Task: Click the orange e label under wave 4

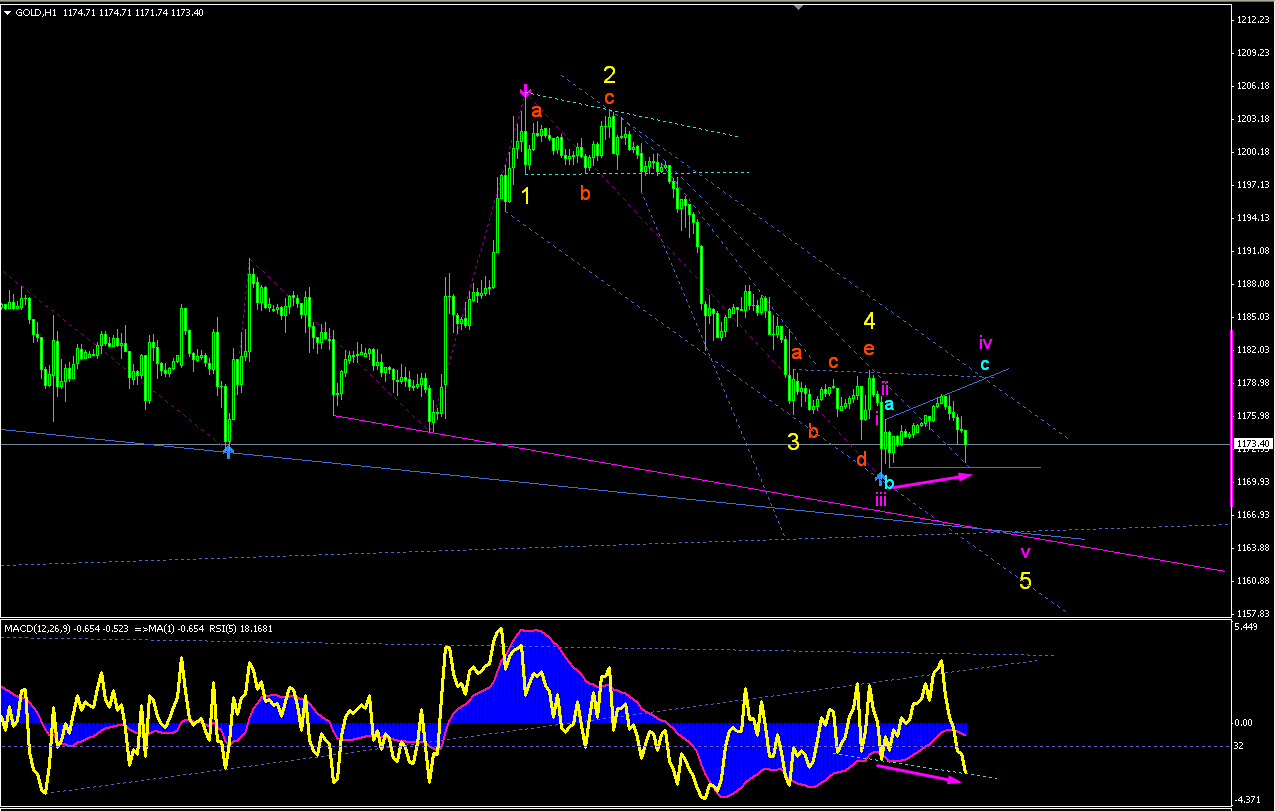Action: (x=869, y=349)
